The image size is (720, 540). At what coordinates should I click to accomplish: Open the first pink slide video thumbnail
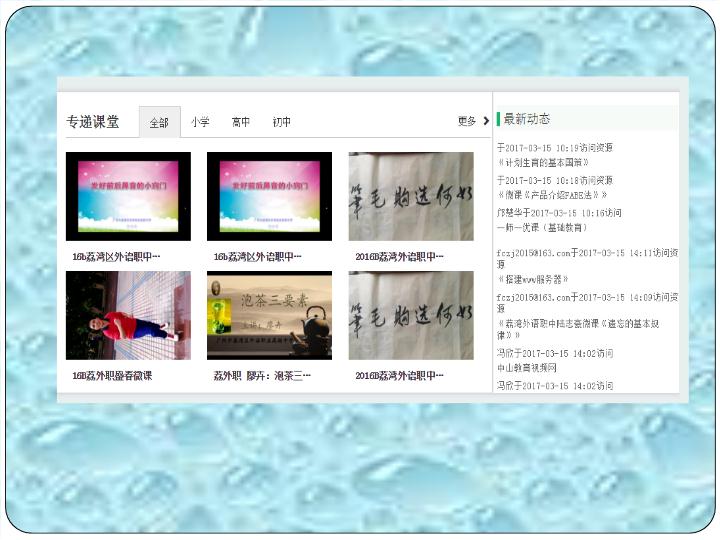pyautogui.click(x=128, y=196)
